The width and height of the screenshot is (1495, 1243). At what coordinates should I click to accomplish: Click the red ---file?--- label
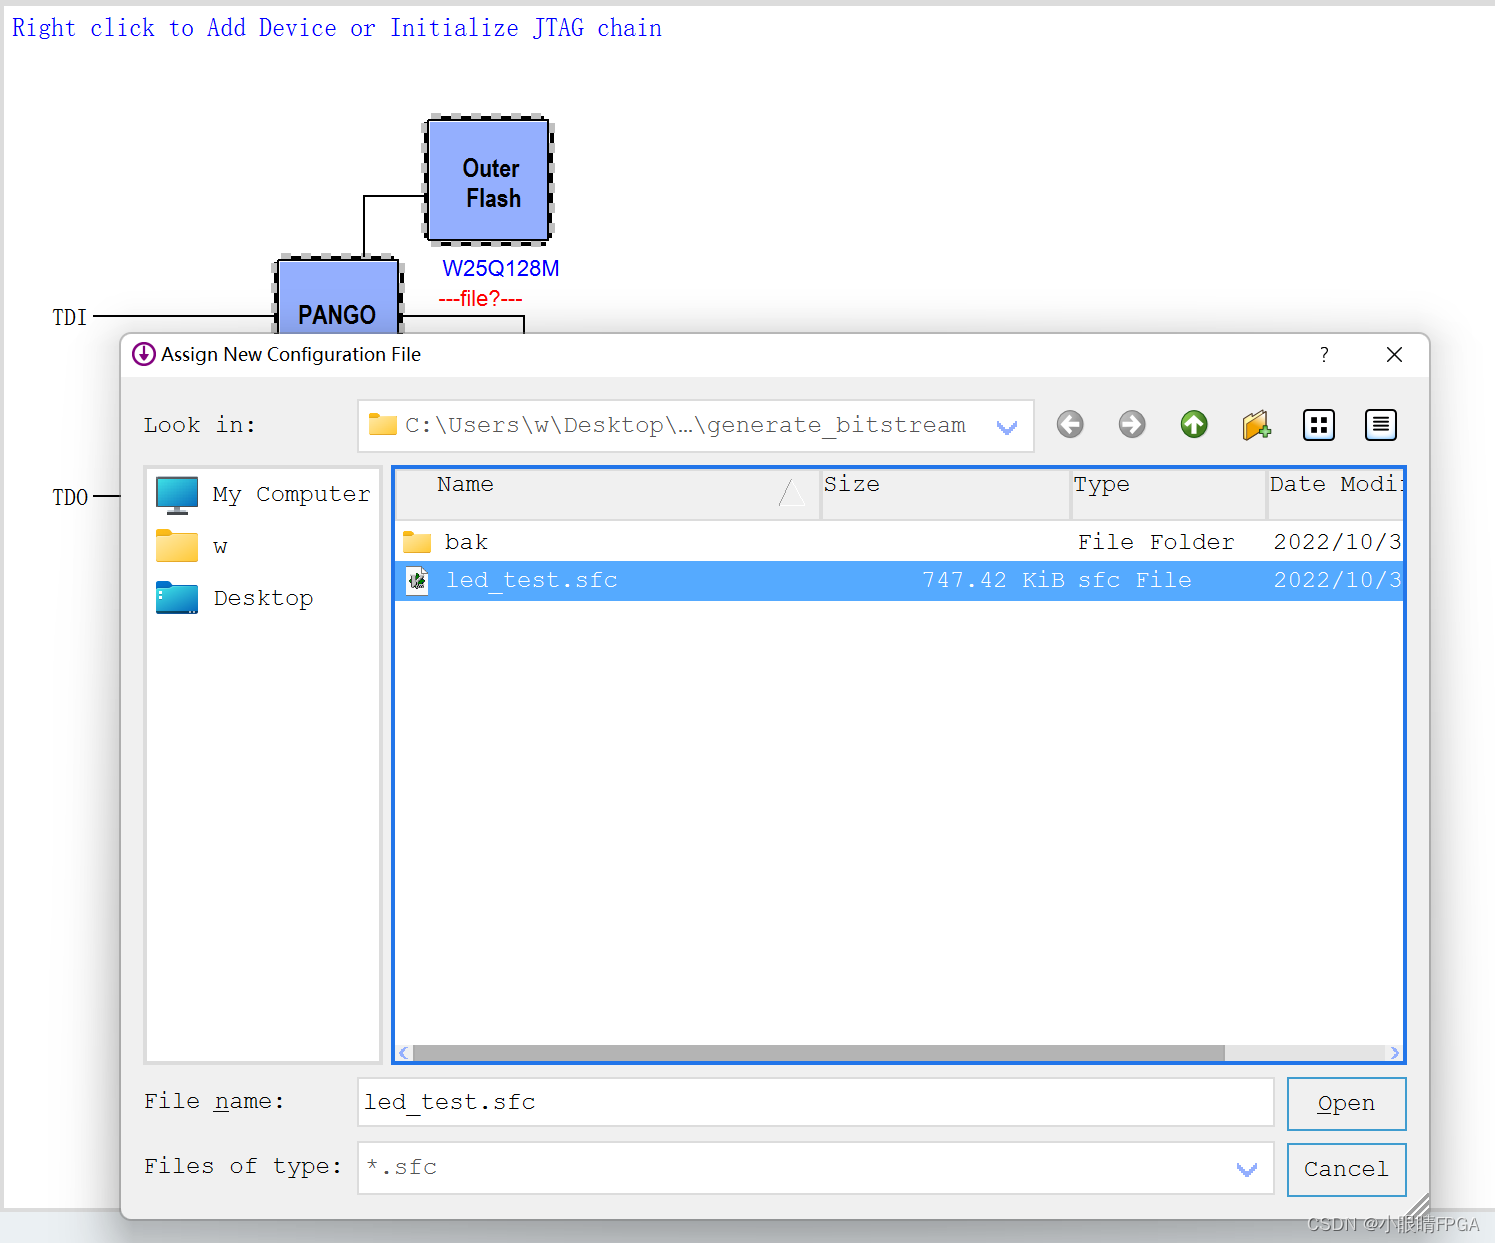click(x=480, y=299)
